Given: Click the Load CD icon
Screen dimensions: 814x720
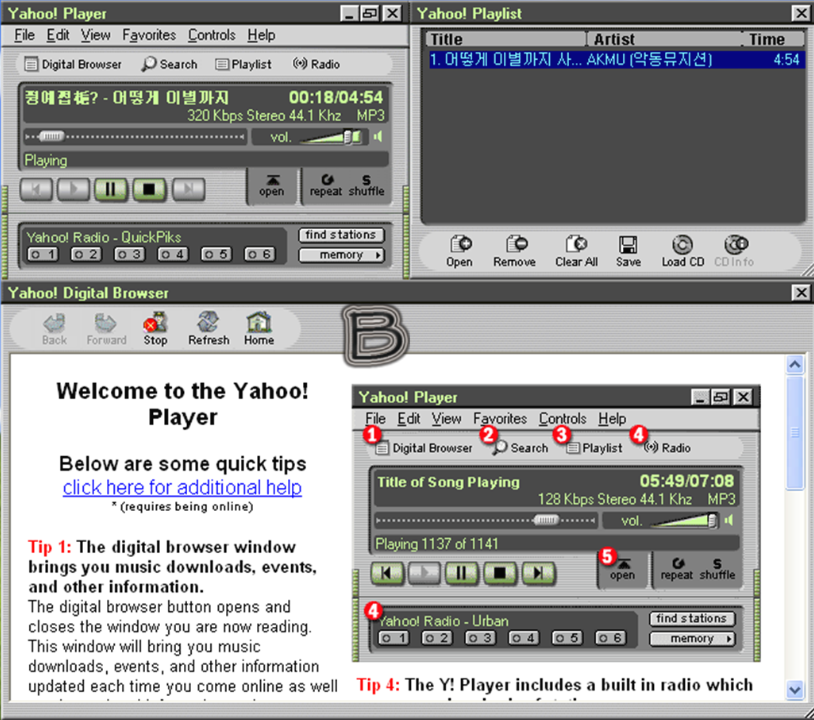Looking at the screenshot, I should coord(682,251).
